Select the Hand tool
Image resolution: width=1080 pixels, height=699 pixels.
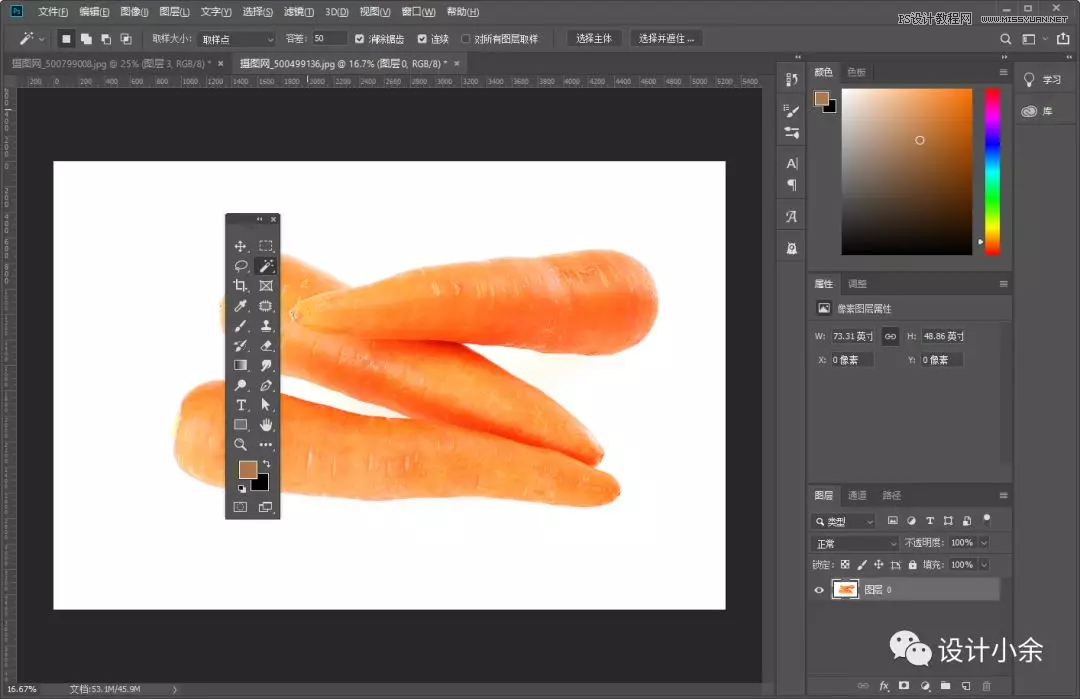tap(266, 425)
